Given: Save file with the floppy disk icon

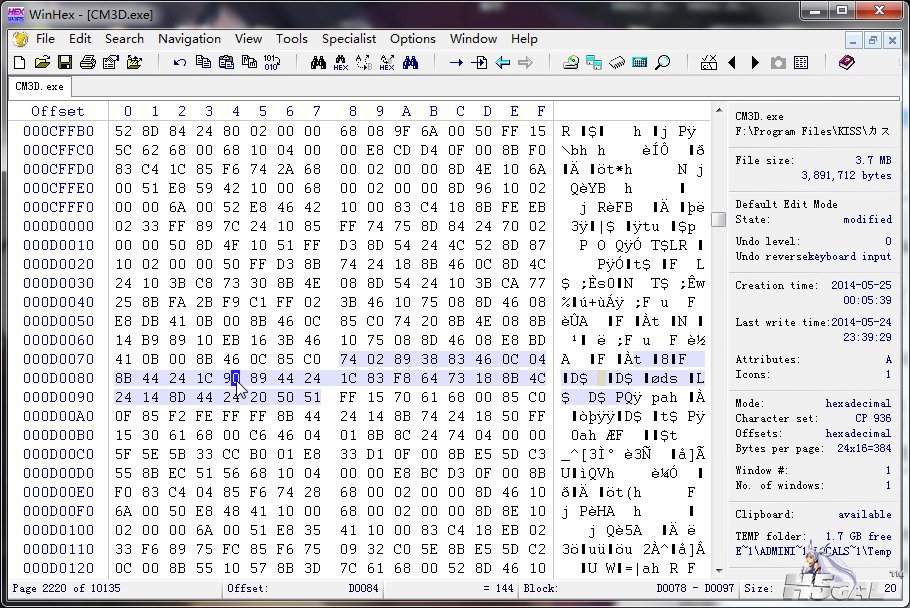Looking at the screenshot, I should [64, 63].
